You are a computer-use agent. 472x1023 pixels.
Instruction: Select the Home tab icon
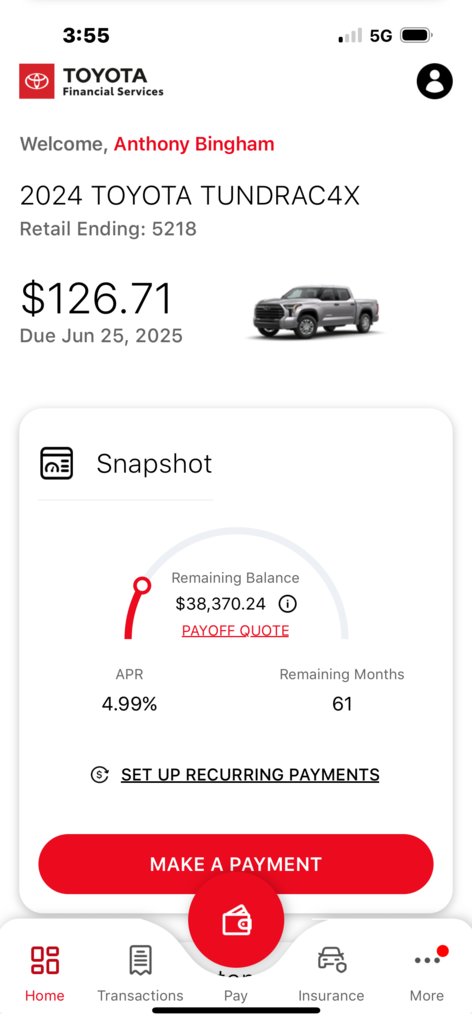pos(45,960)
